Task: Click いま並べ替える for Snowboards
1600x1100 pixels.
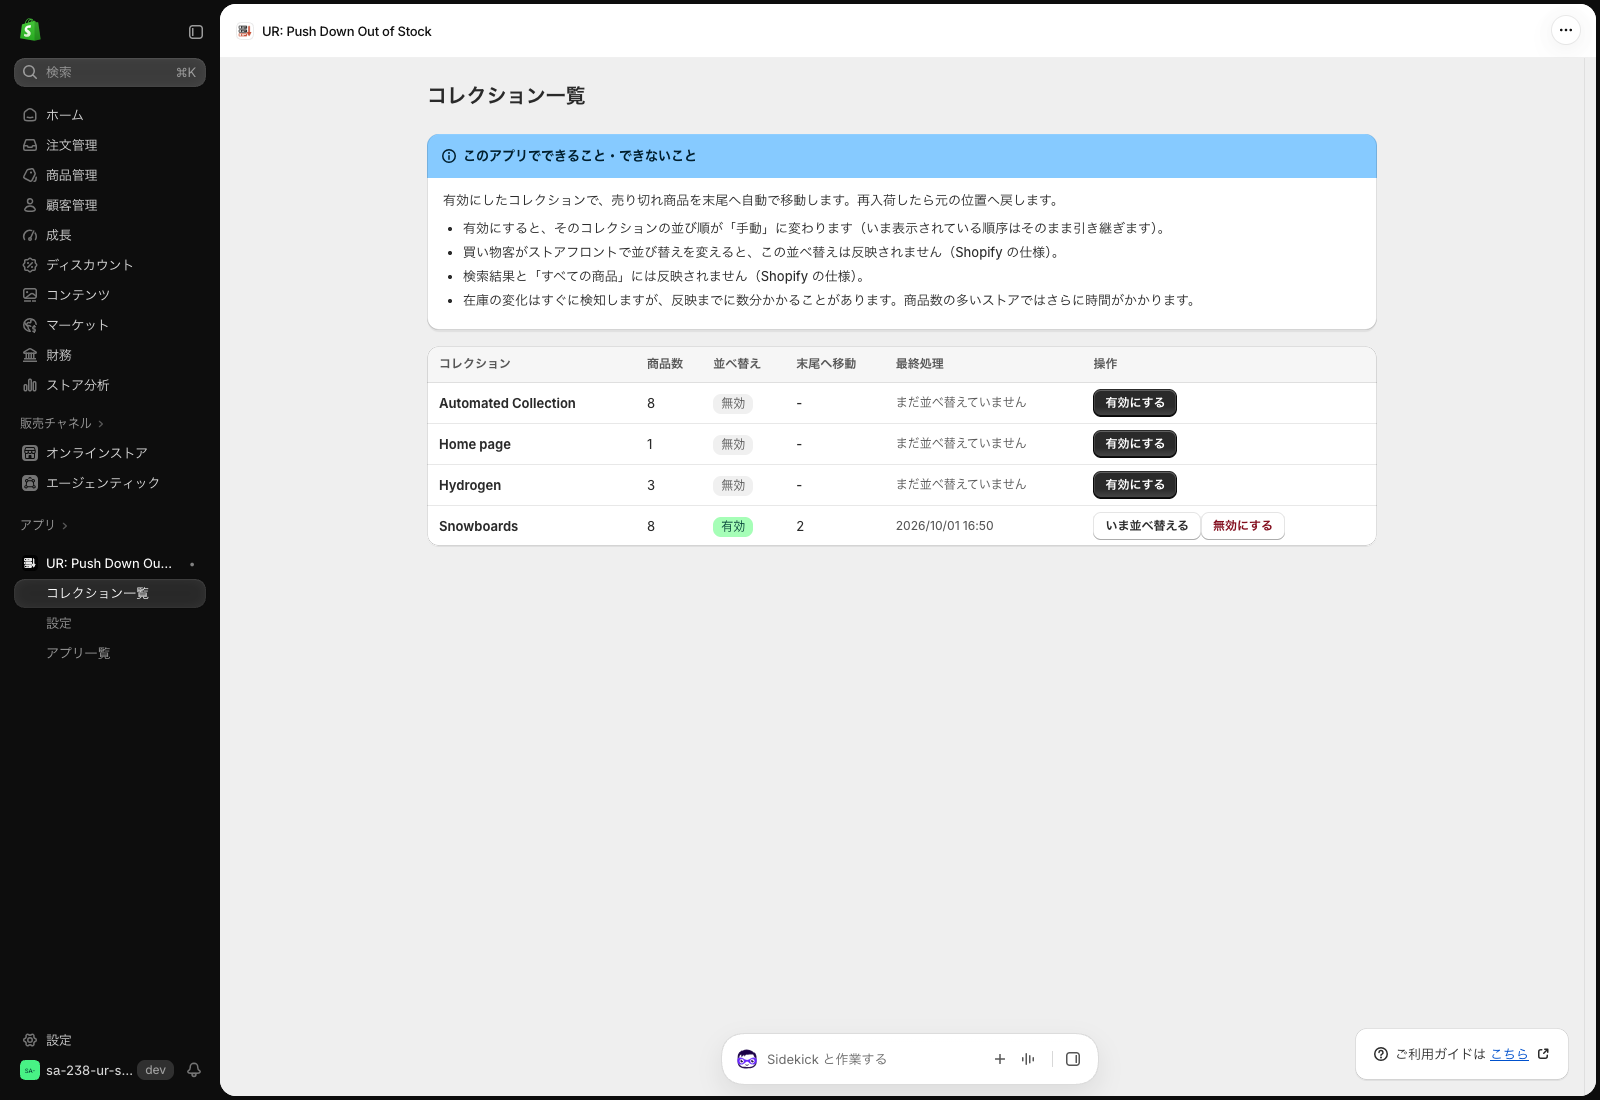Action: point(1146,526)
